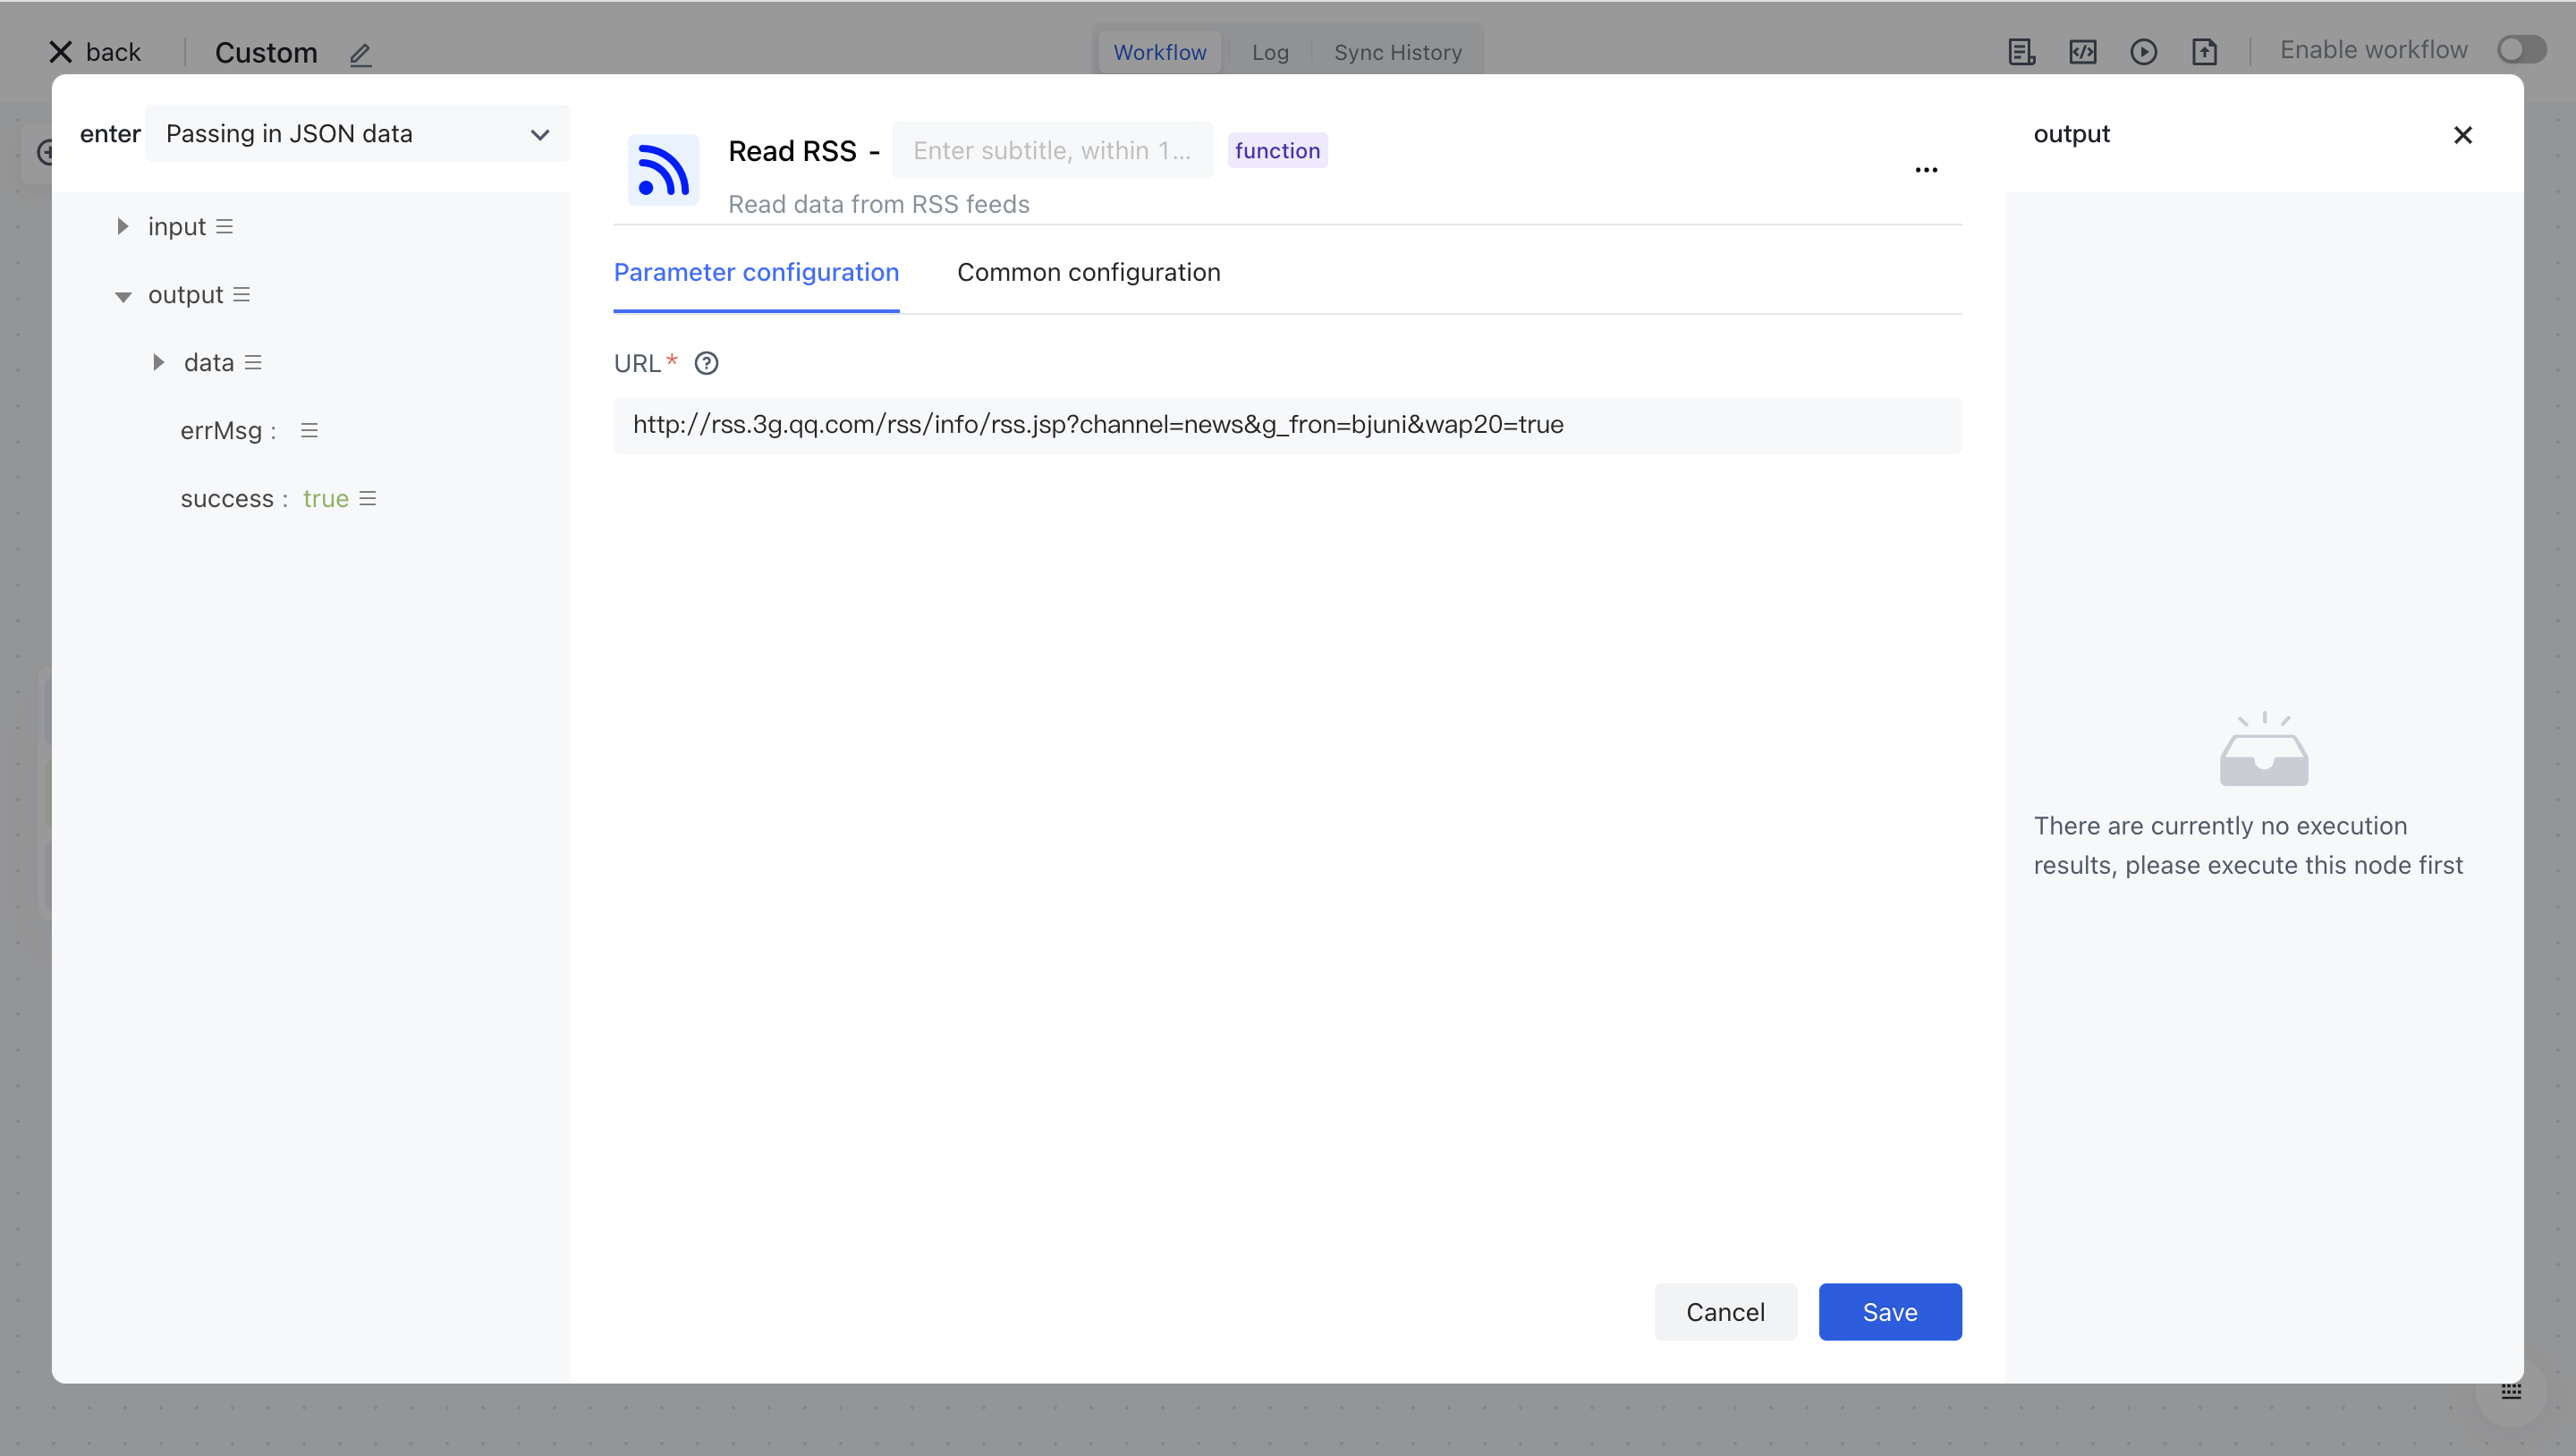Click the menu icon next to errMsg

[x=309, y=430]
